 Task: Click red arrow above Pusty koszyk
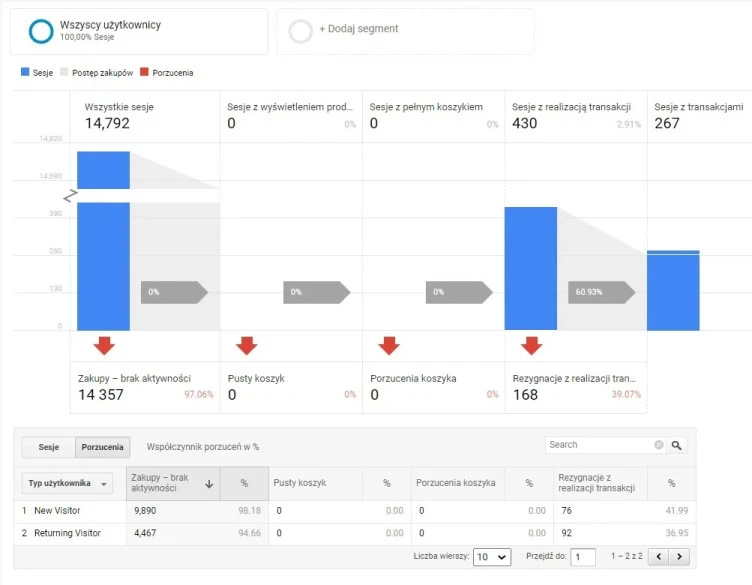click(x=247, y=346)
